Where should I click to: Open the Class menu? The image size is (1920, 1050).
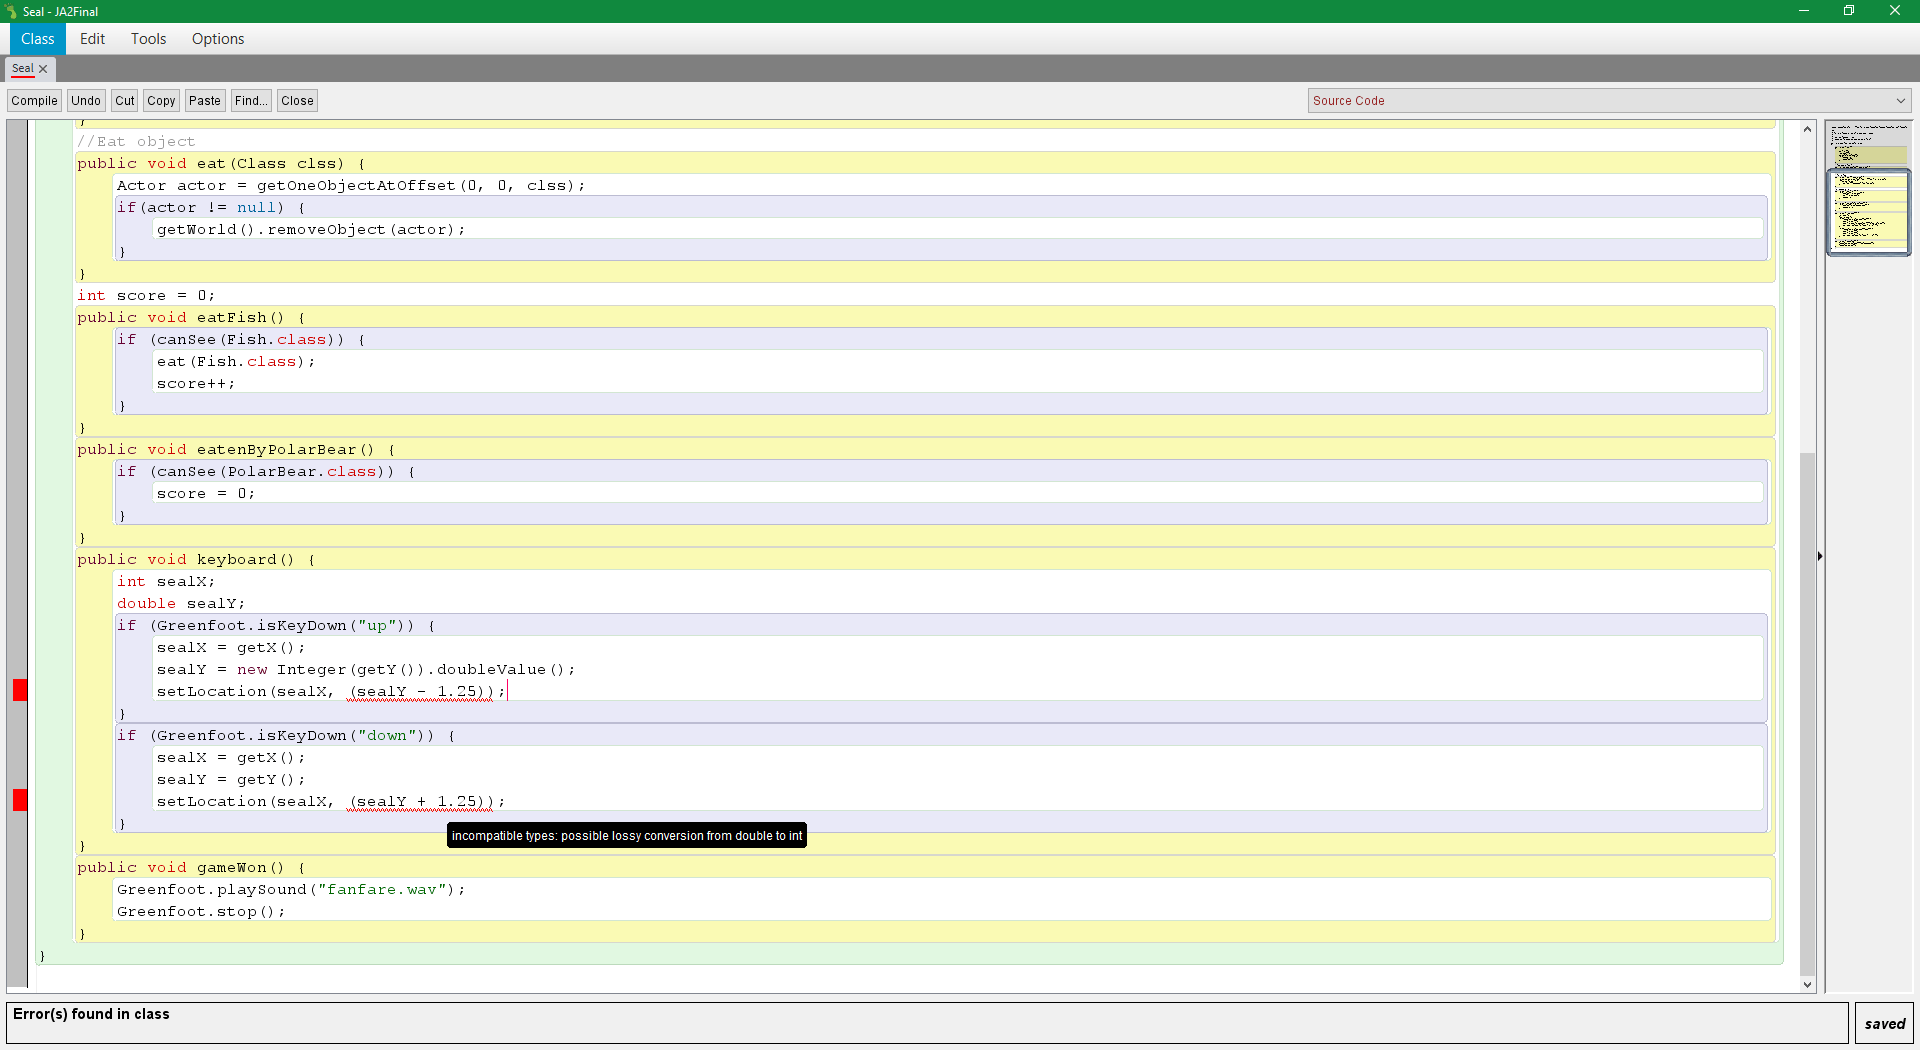pos(37,39)
